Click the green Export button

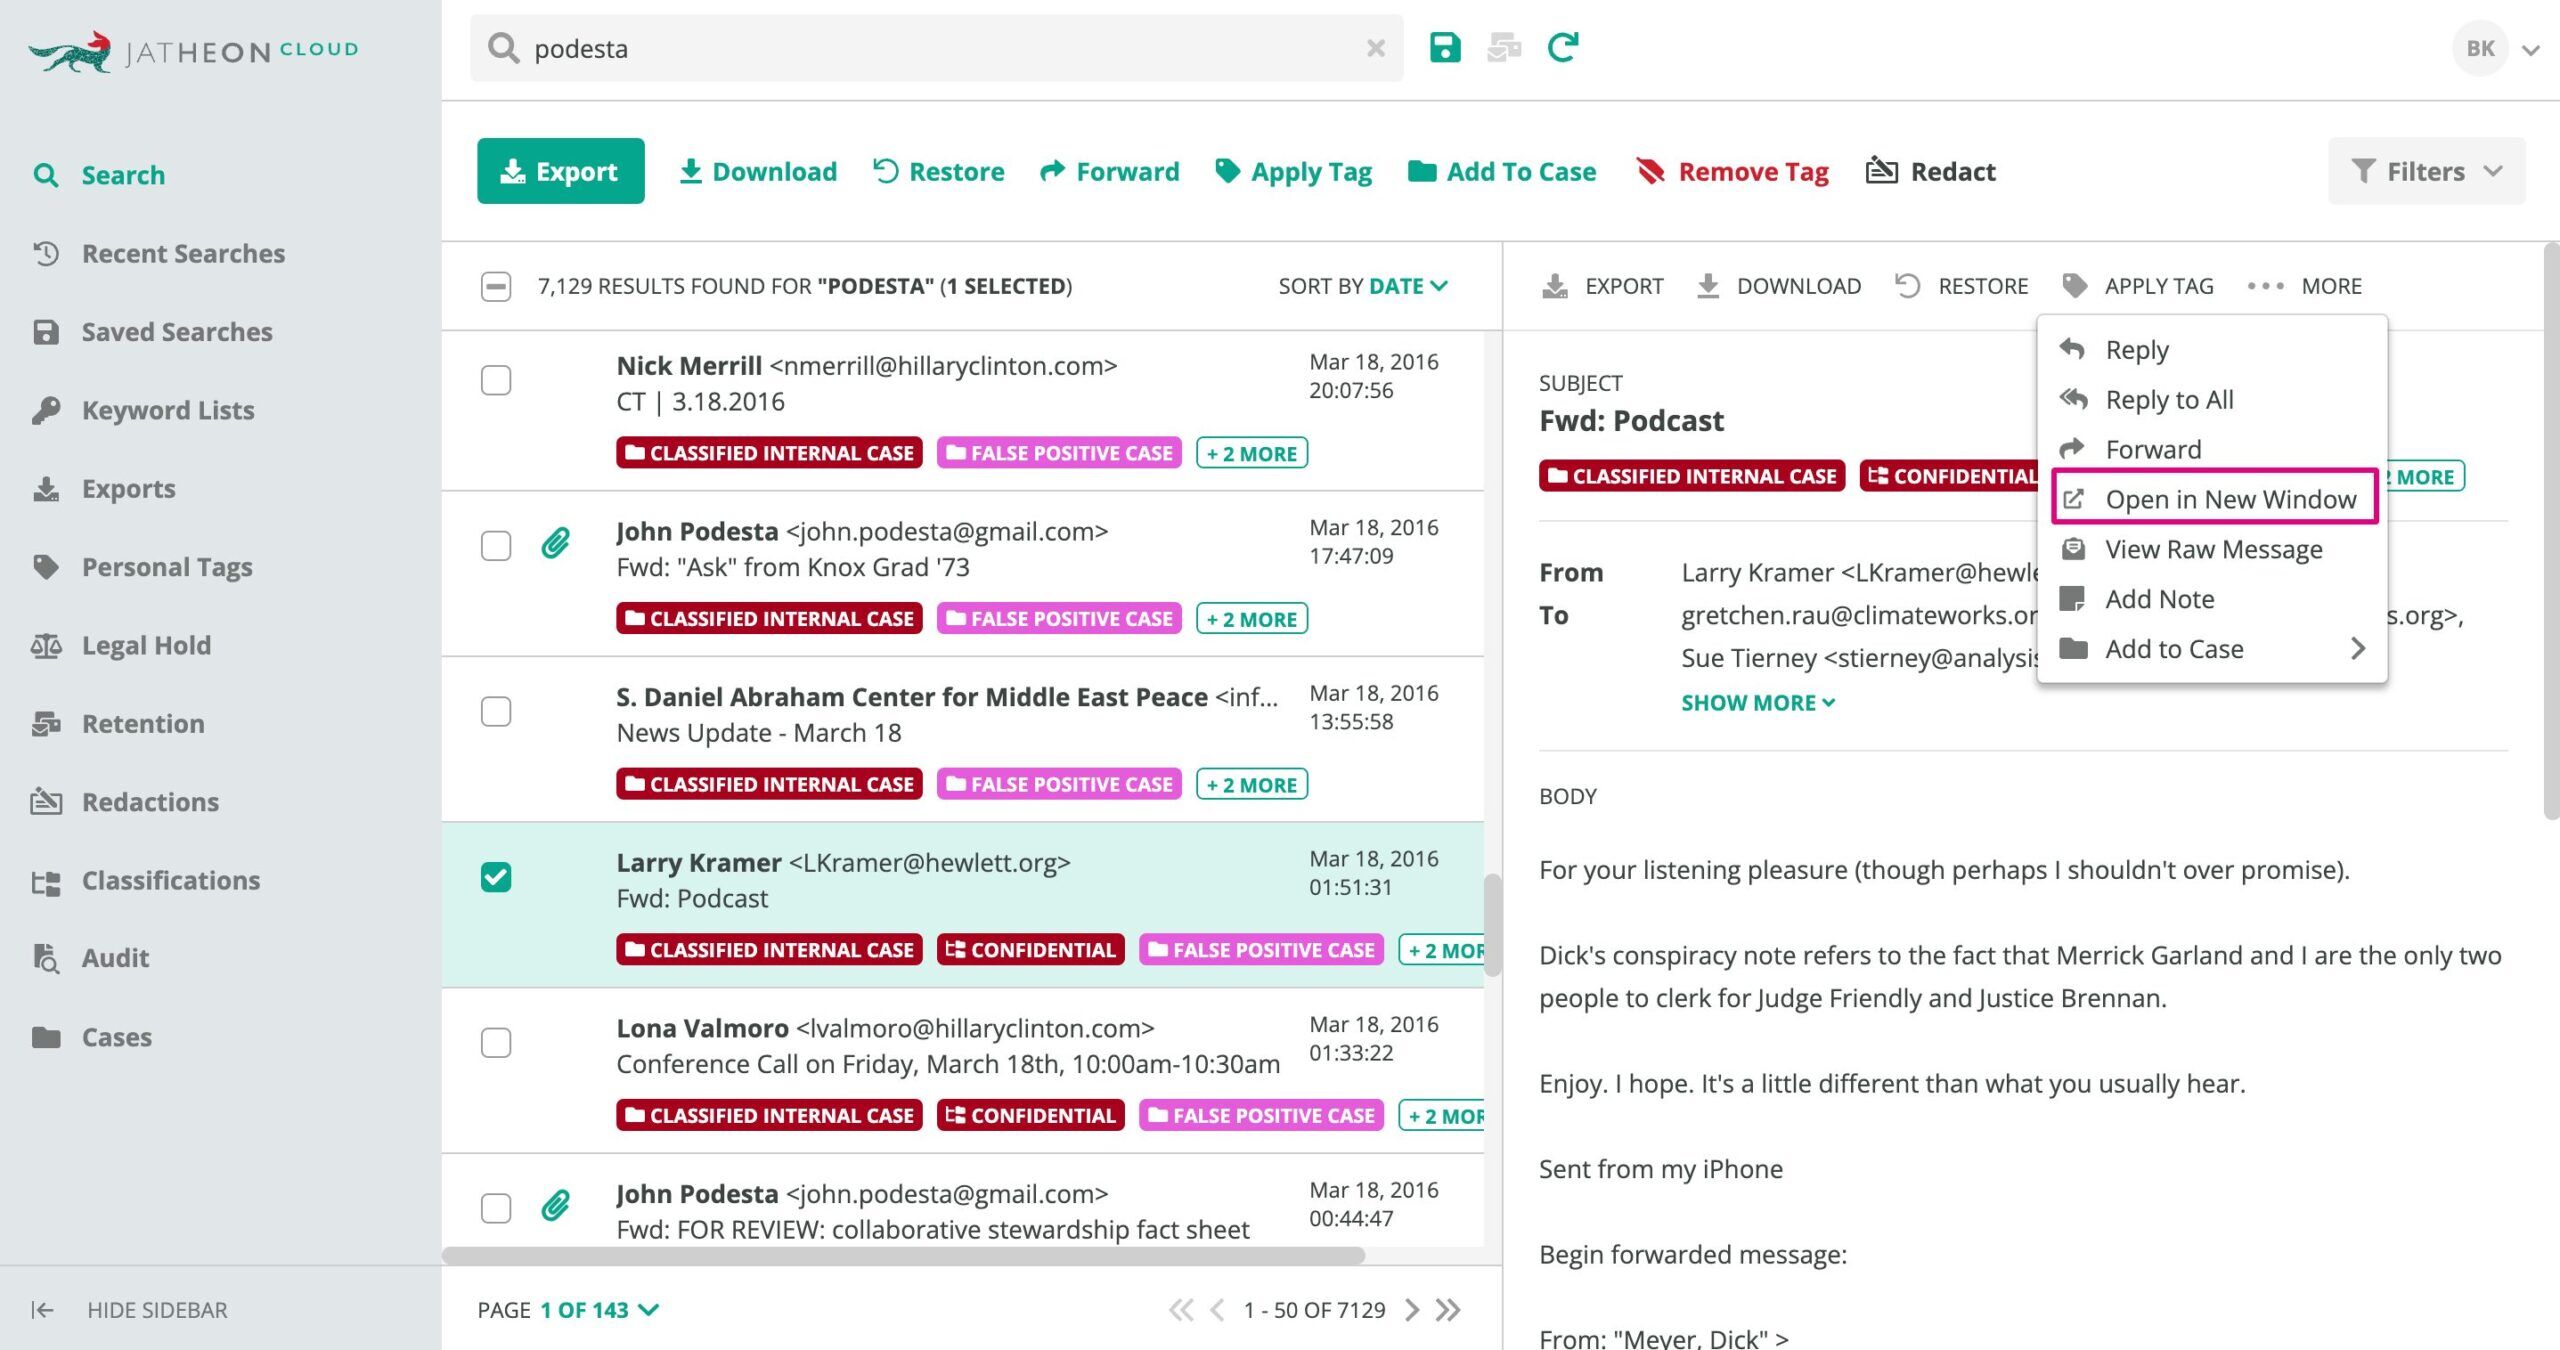click(561, 171)
